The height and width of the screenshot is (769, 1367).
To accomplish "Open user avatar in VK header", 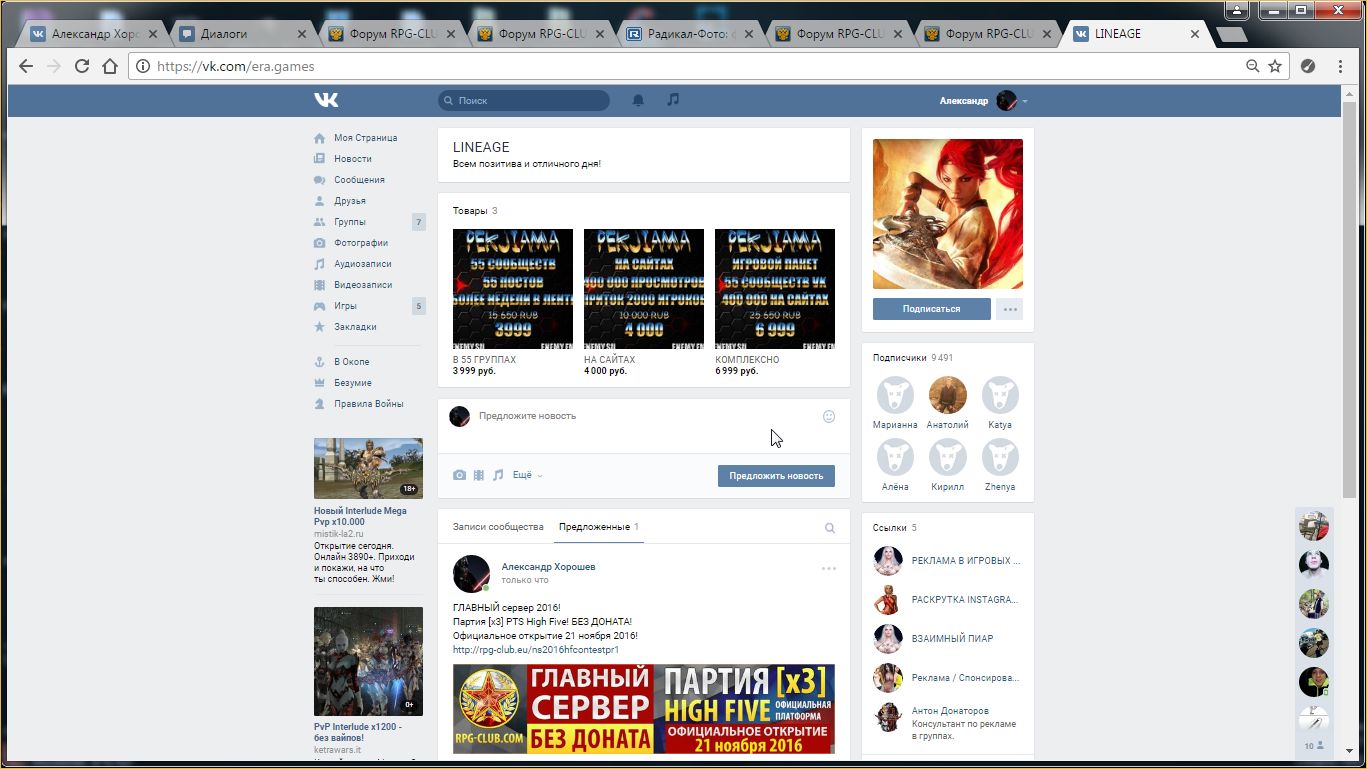I will pos(1006,100).
